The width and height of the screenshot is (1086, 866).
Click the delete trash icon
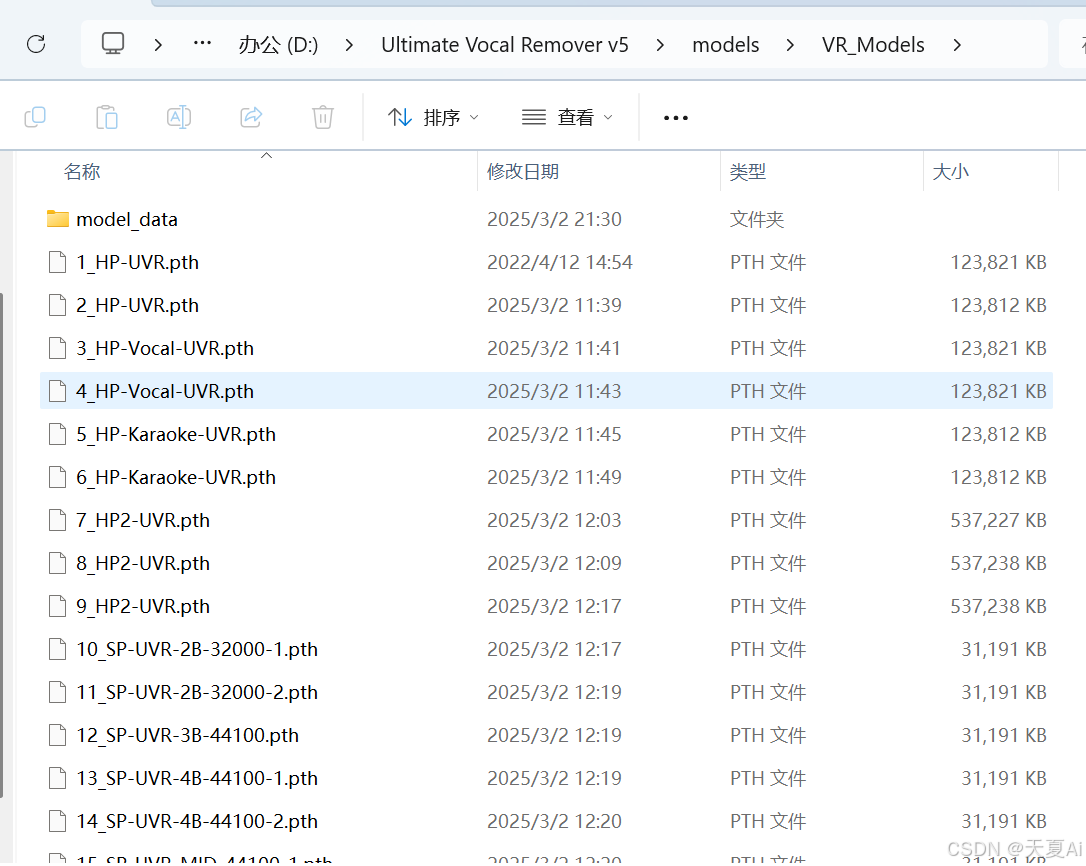point(323,117)
